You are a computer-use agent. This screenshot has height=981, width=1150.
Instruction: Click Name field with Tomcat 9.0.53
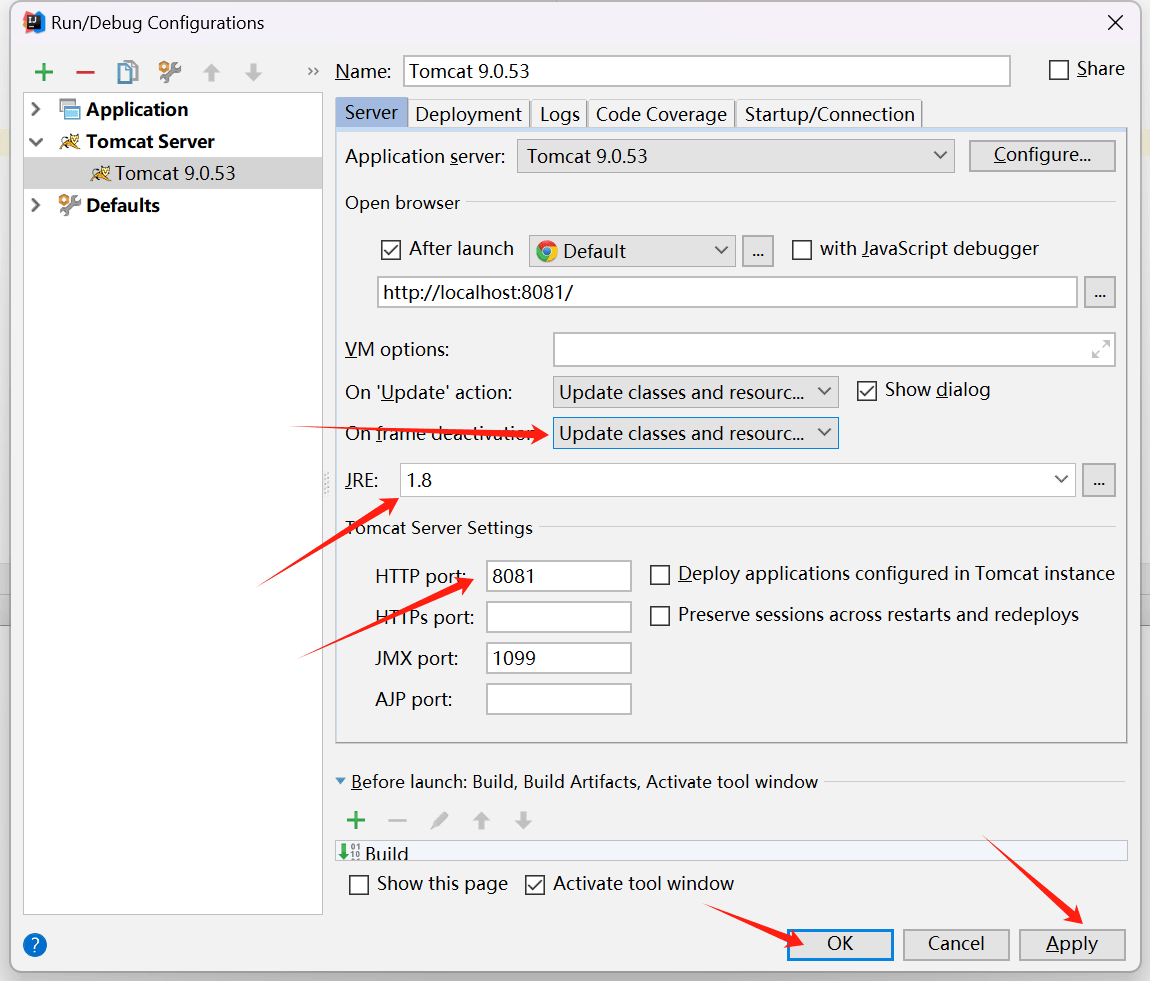(x=706, y=71)
